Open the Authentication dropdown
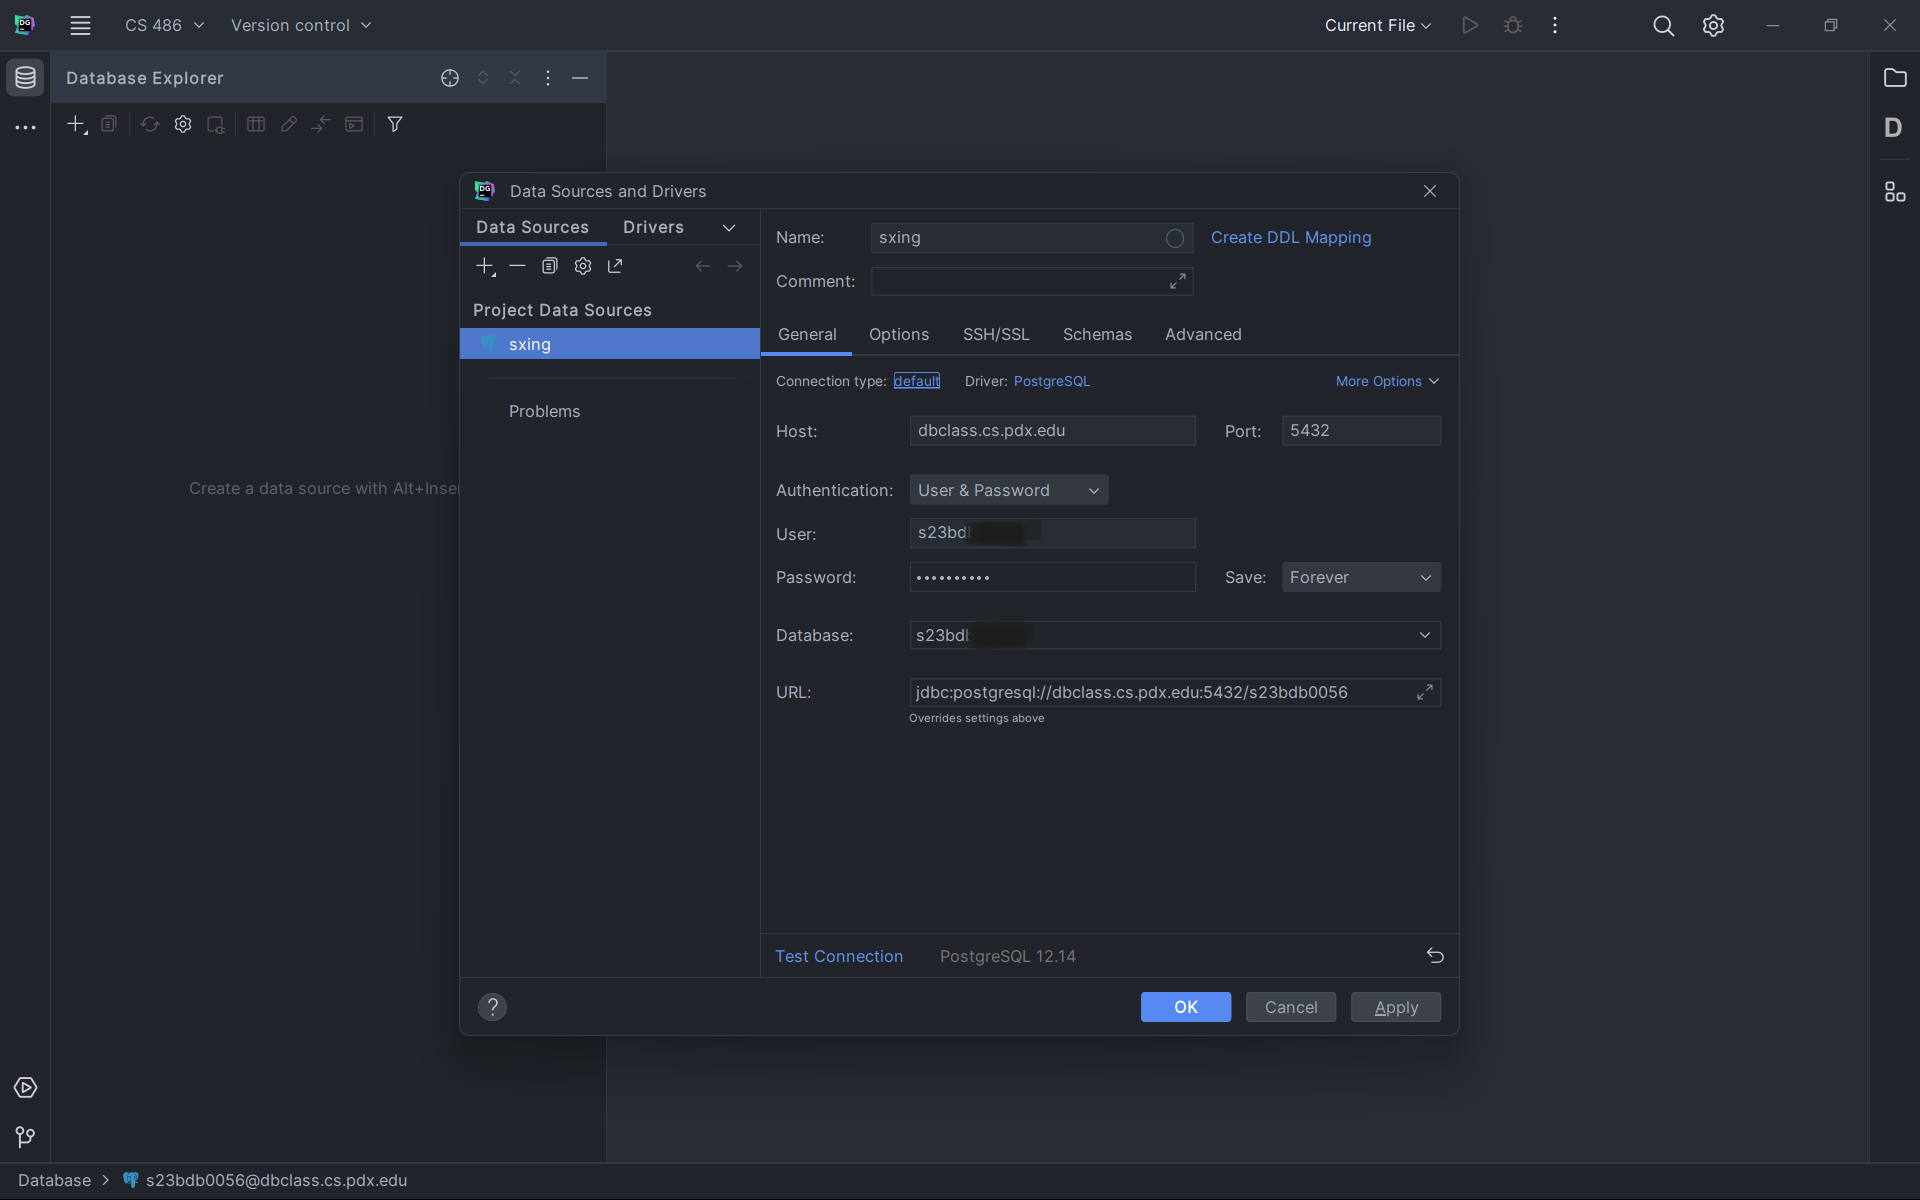This screenshot has width=1920, height=1200. coord(1008,490)
